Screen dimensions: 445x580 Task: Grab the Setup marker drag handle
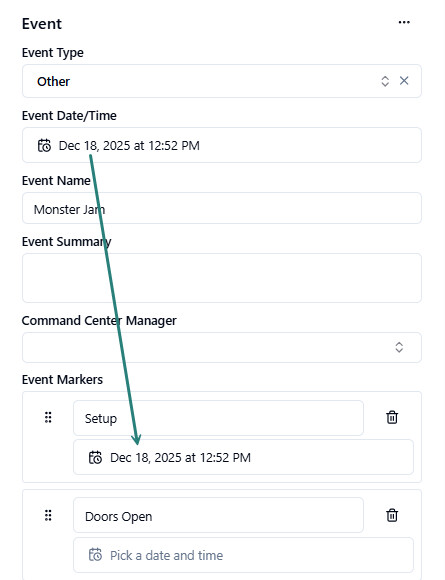[48, 417]
